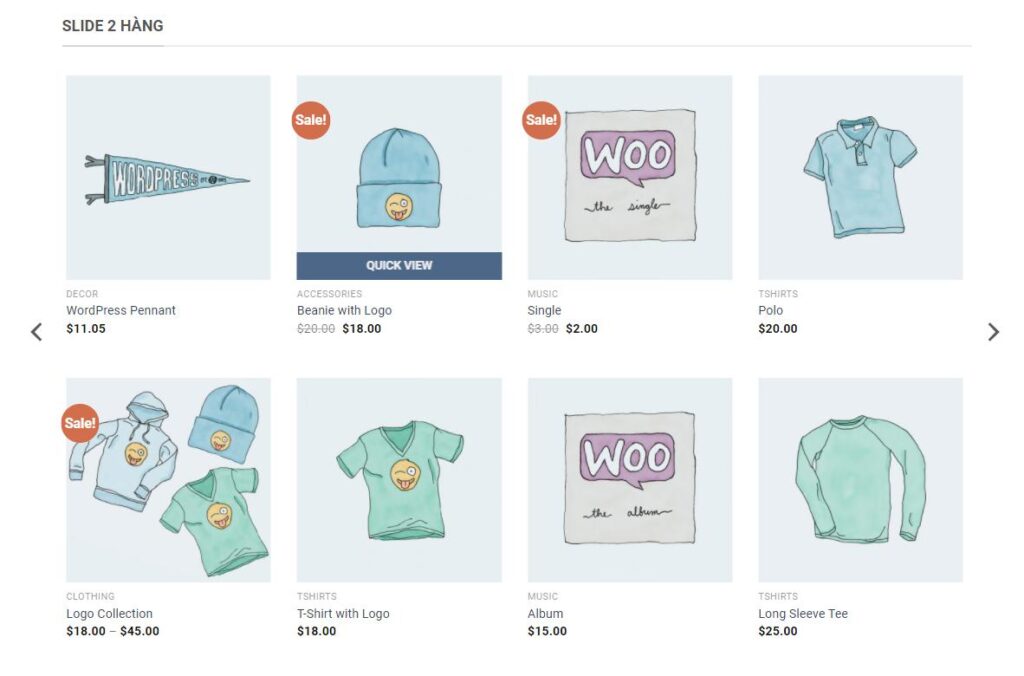
Task: Select the Accessories category label
Action: [x=329, y=294]
